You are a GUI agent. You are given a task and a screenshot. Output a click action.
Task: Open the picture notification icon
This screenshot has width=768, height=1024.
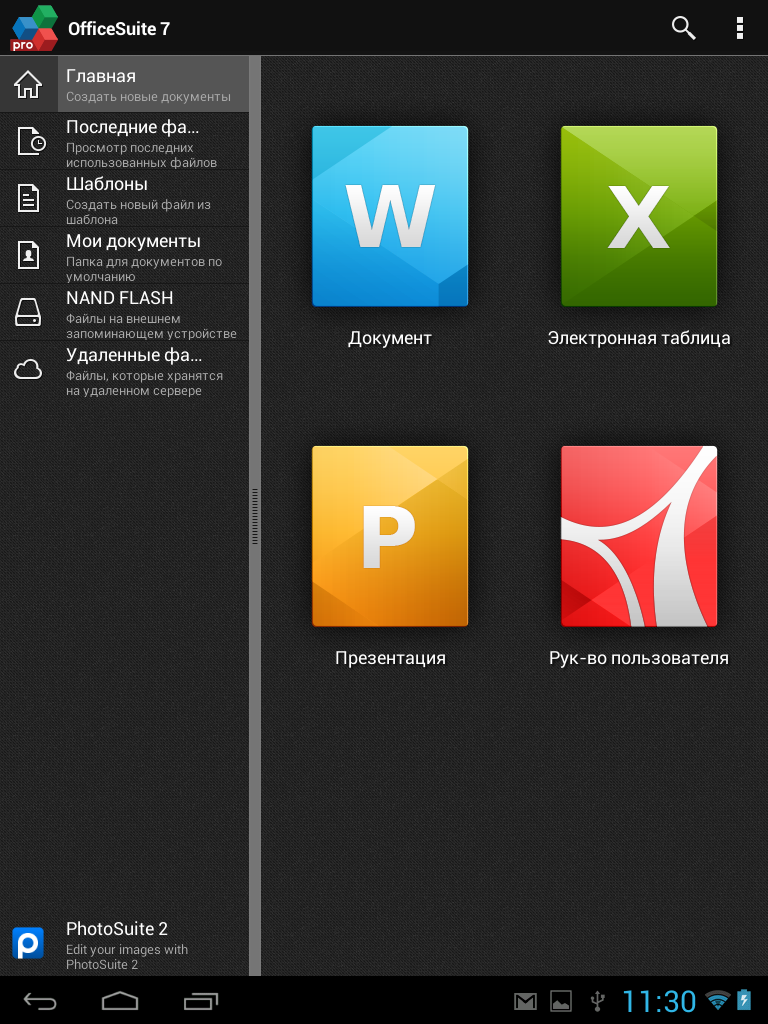(x=561, y=1001)
